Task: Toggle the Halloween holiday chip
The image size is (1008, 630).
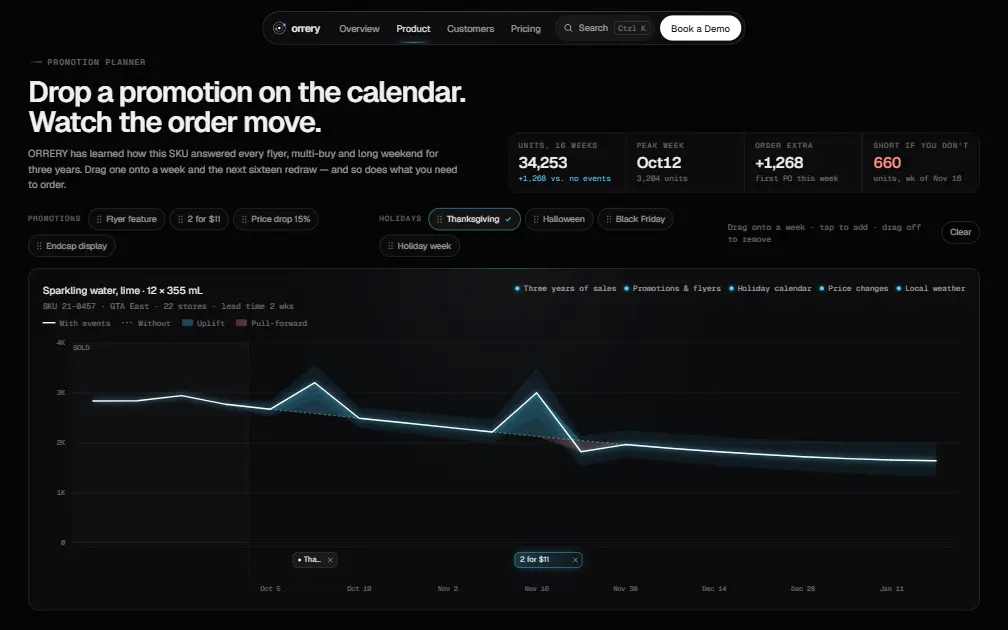Action: [559, 219]
